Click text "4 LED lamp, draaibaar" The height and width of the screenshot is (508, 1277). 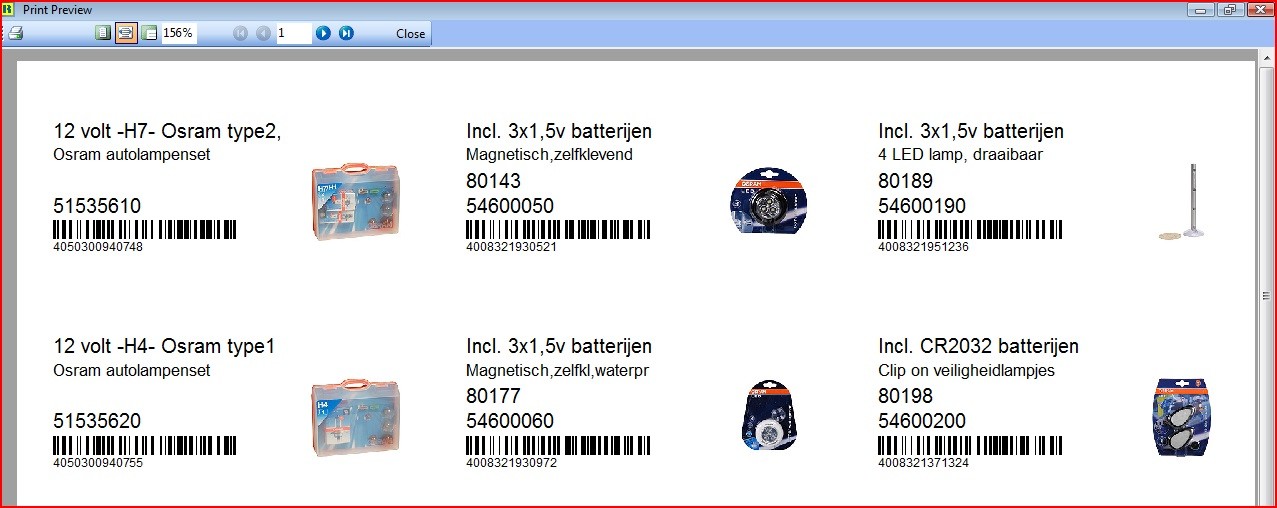pyautogui.click(x=960, y=155)
